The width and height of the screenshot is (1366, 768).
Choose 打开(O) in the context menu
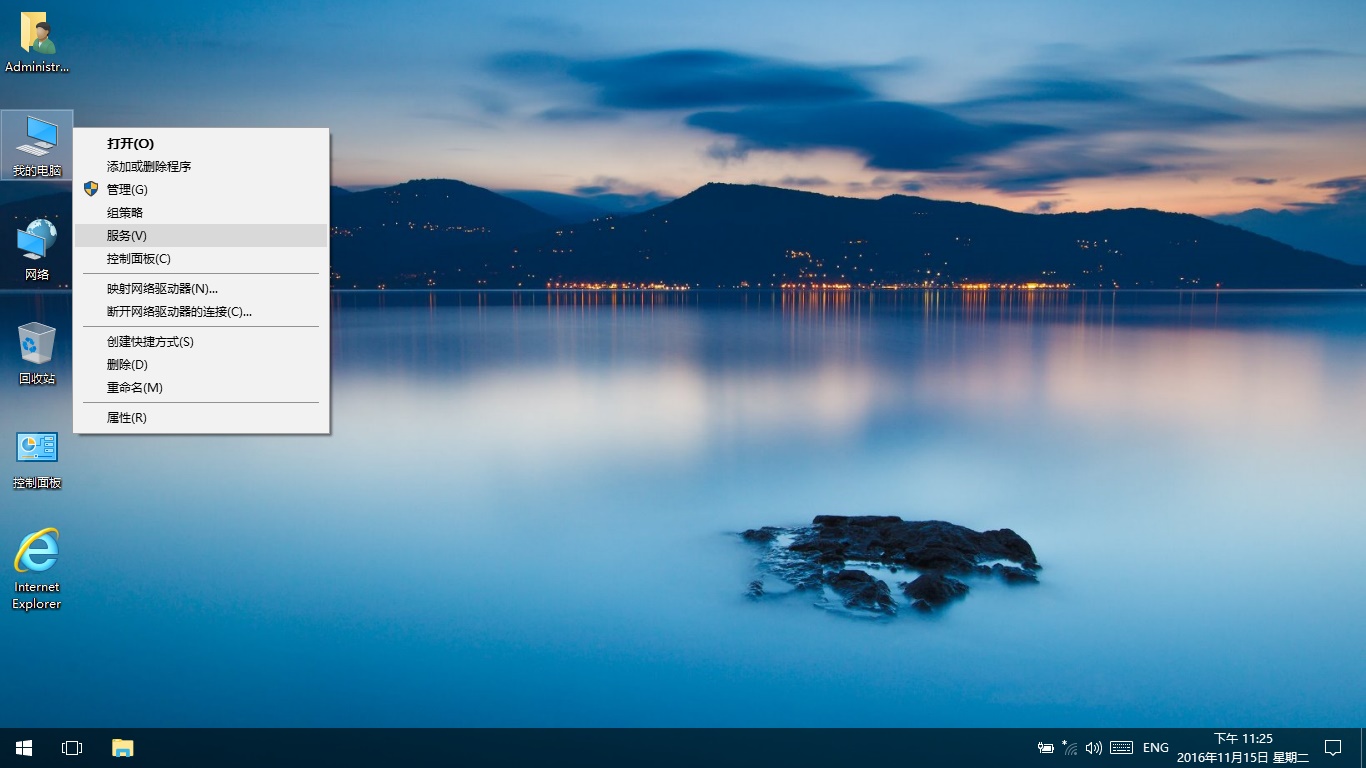pos(201,143)
